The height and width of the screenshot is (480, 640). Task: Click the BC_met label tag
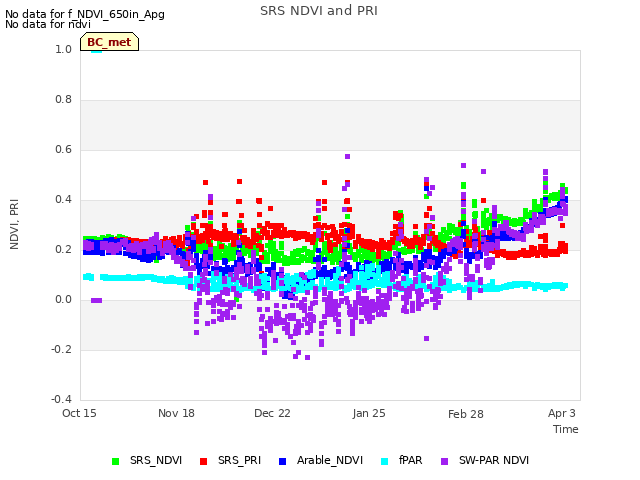point(109,42)
